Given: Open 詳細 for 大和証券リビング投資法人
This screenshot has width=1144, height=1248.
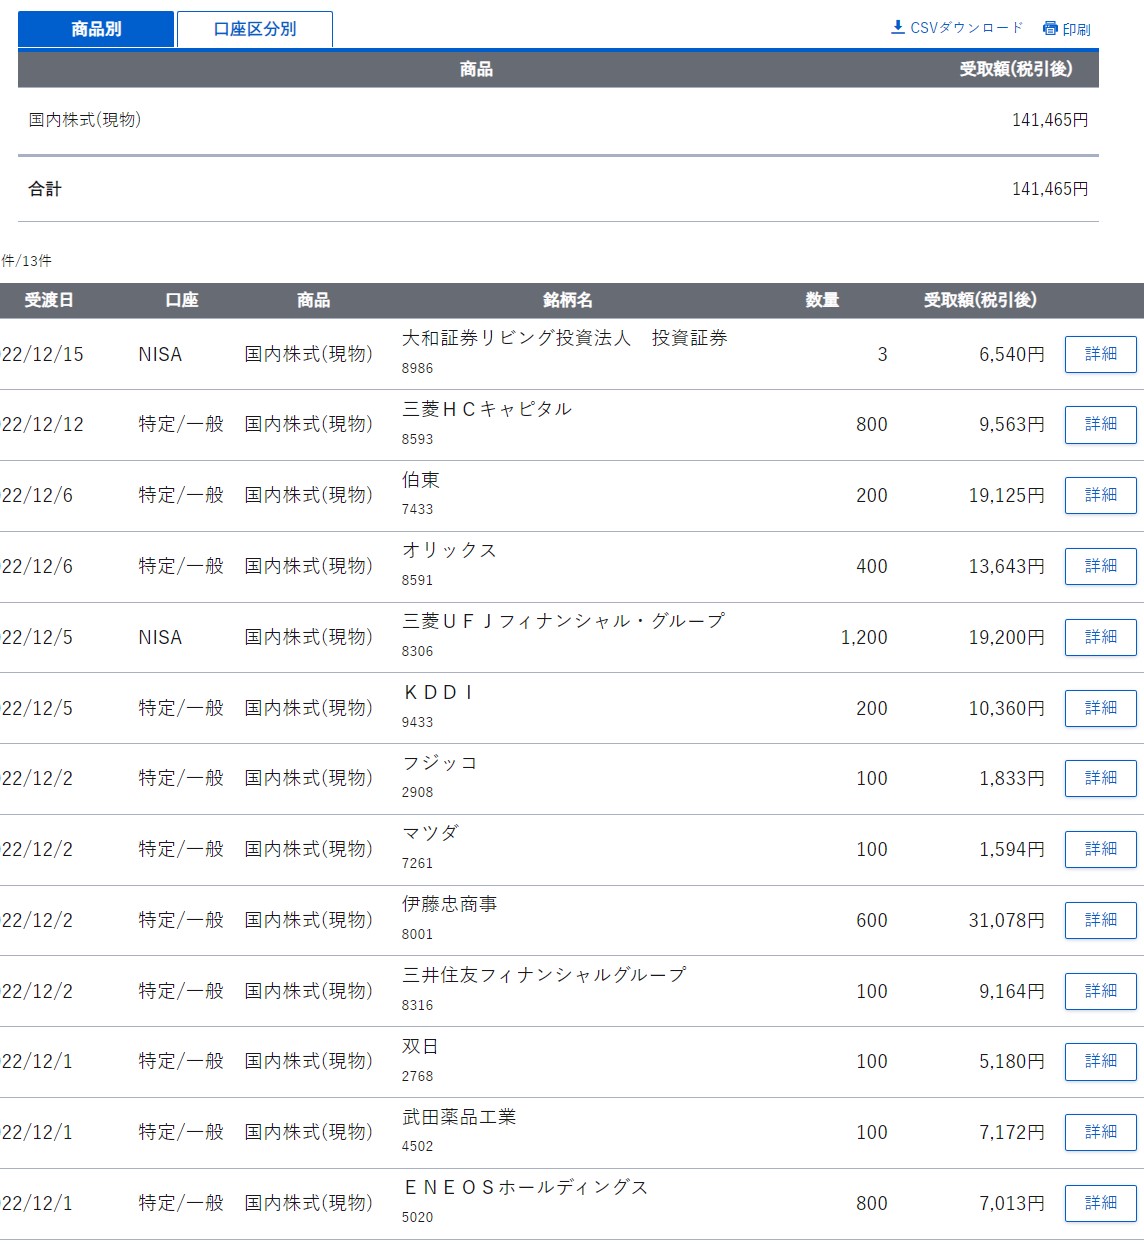Looking at the screenshot, I should (x=1100, y=354).
